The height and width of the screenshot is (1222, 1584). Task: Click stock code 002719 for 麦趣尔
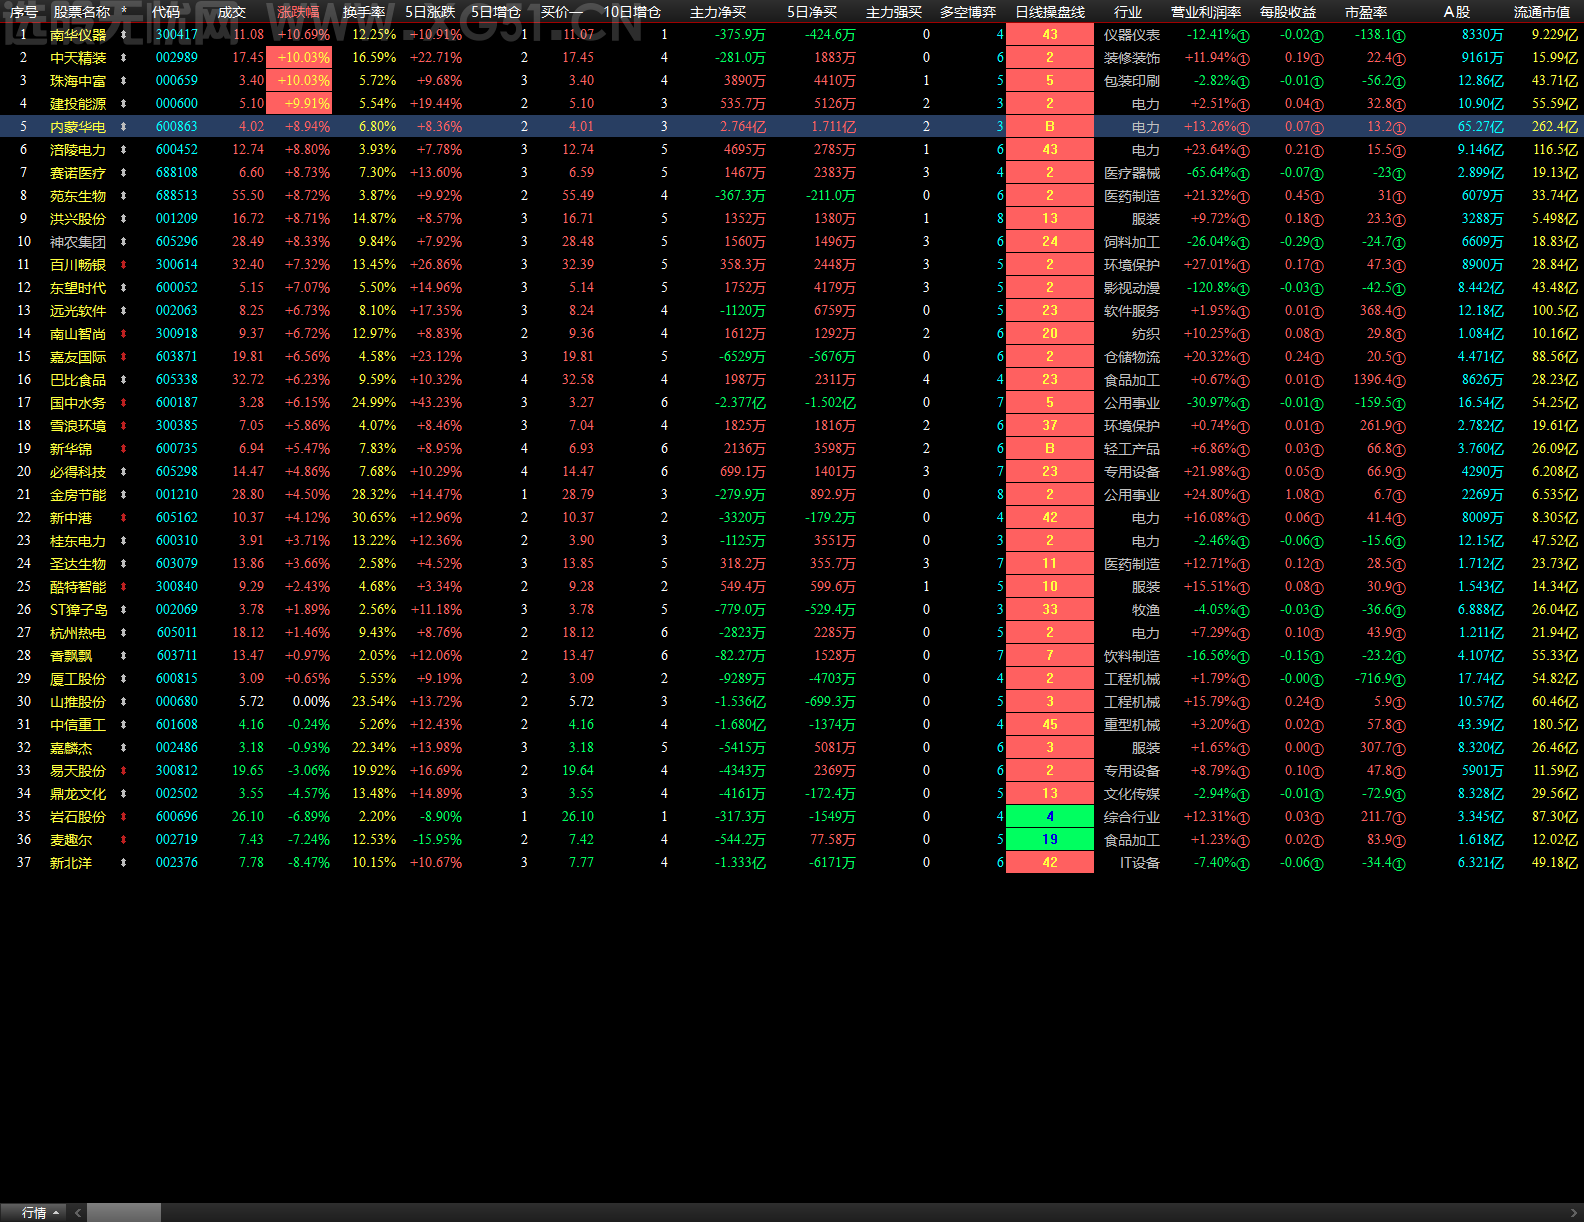click(x=177, y=840)
